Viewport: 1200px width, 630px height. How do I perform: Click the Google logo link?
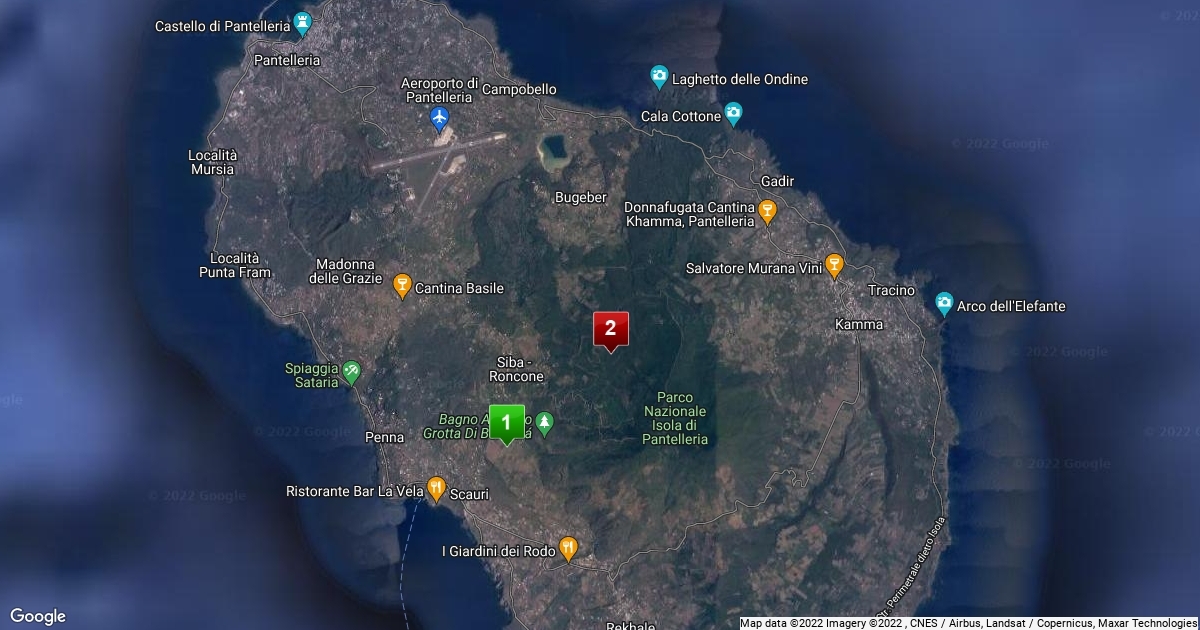point(38,616)
